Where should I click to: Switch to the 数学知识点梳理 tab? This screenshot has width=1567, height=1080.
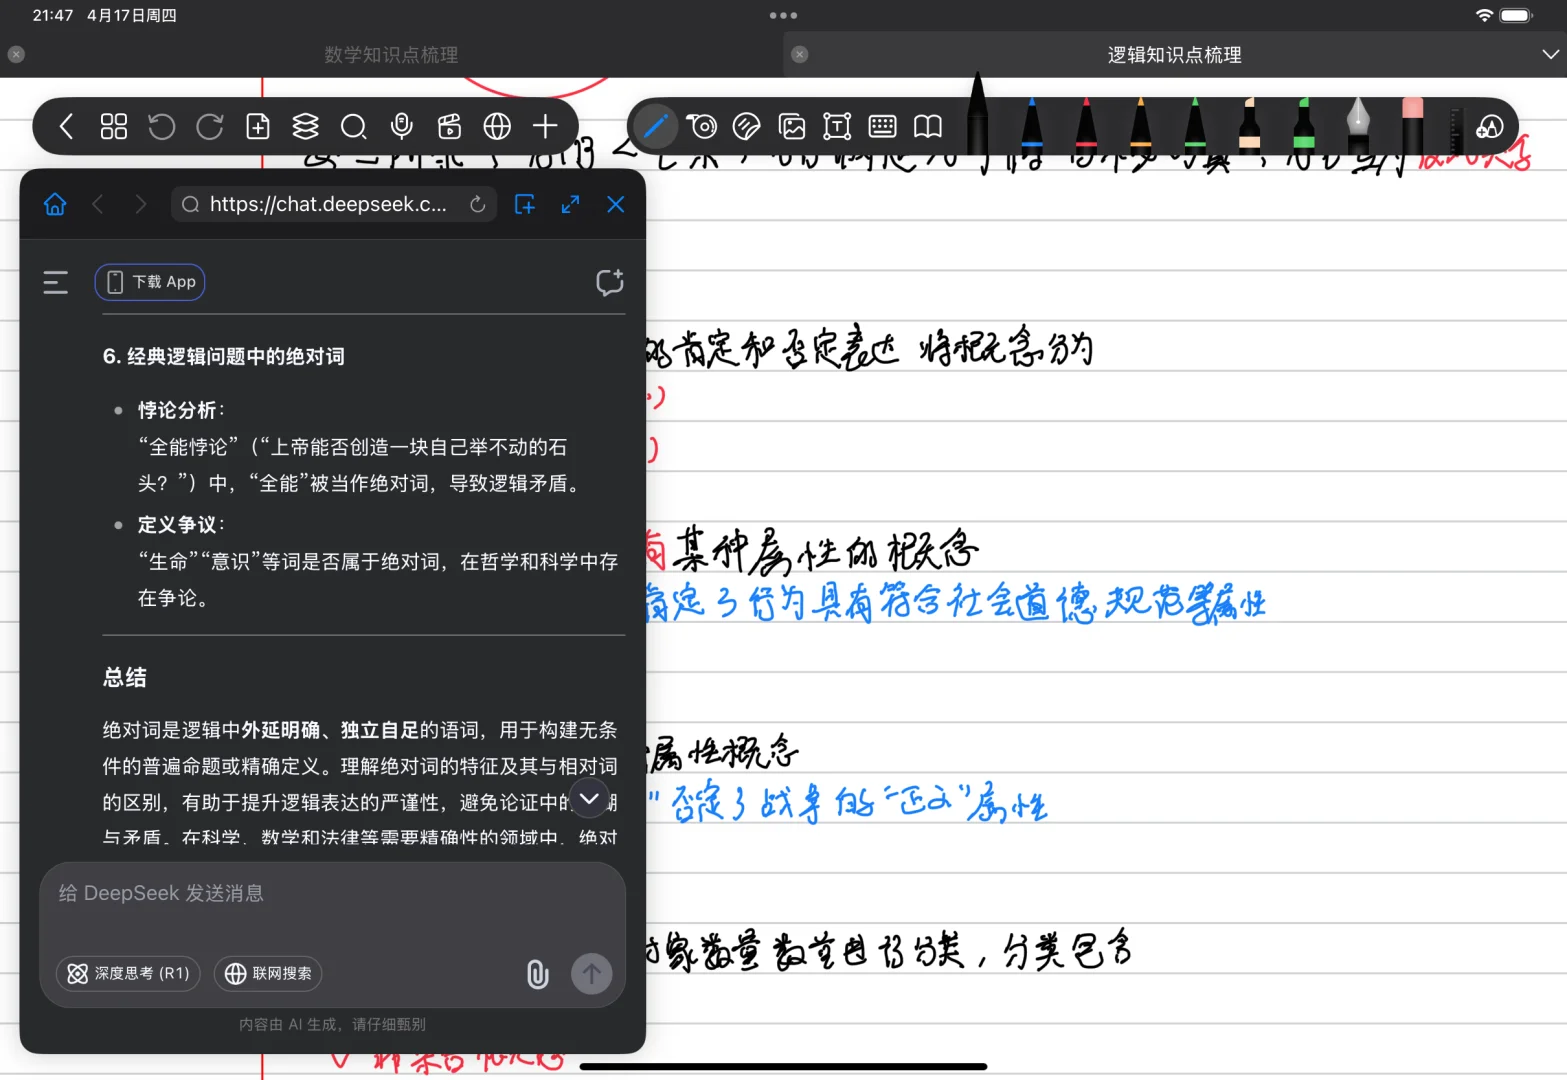point(391,54)
